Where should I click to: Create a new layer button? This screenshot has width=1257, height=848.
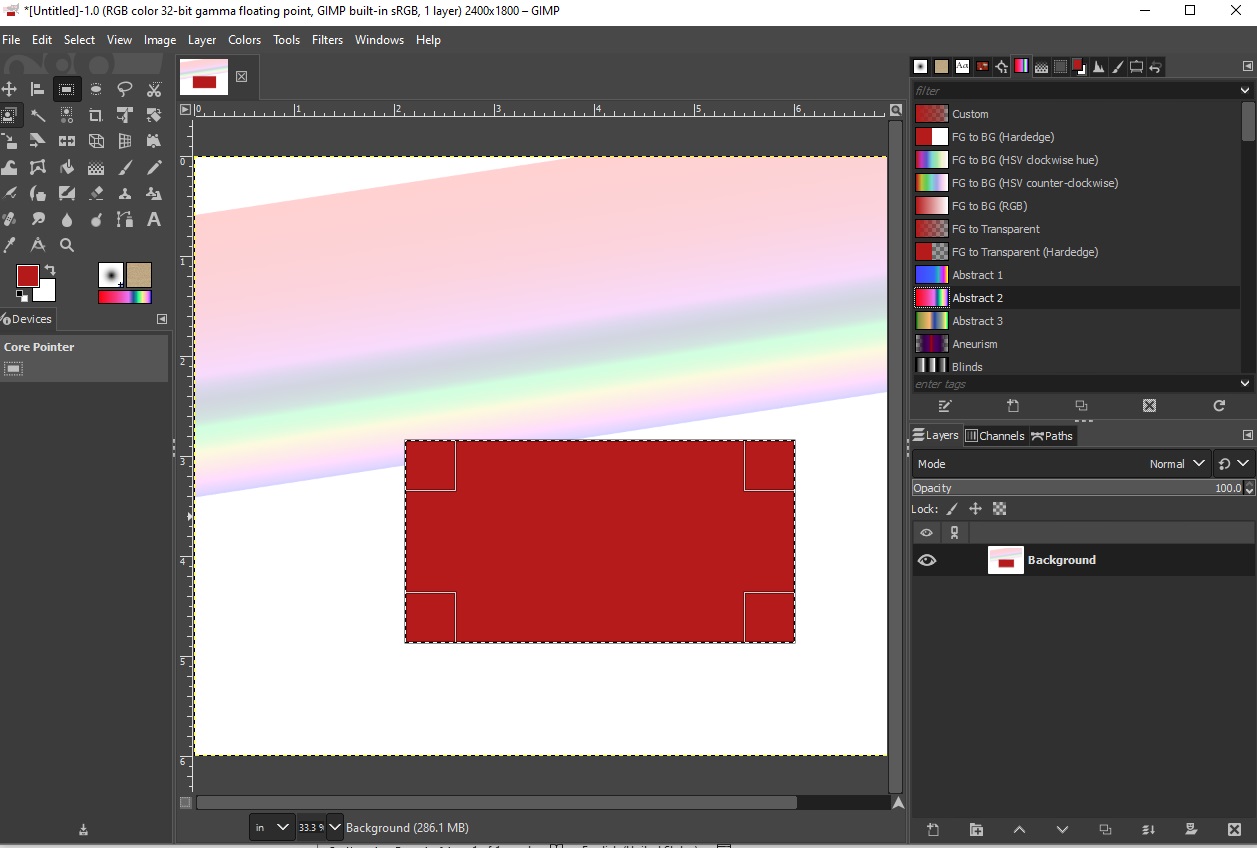point(933,830)
